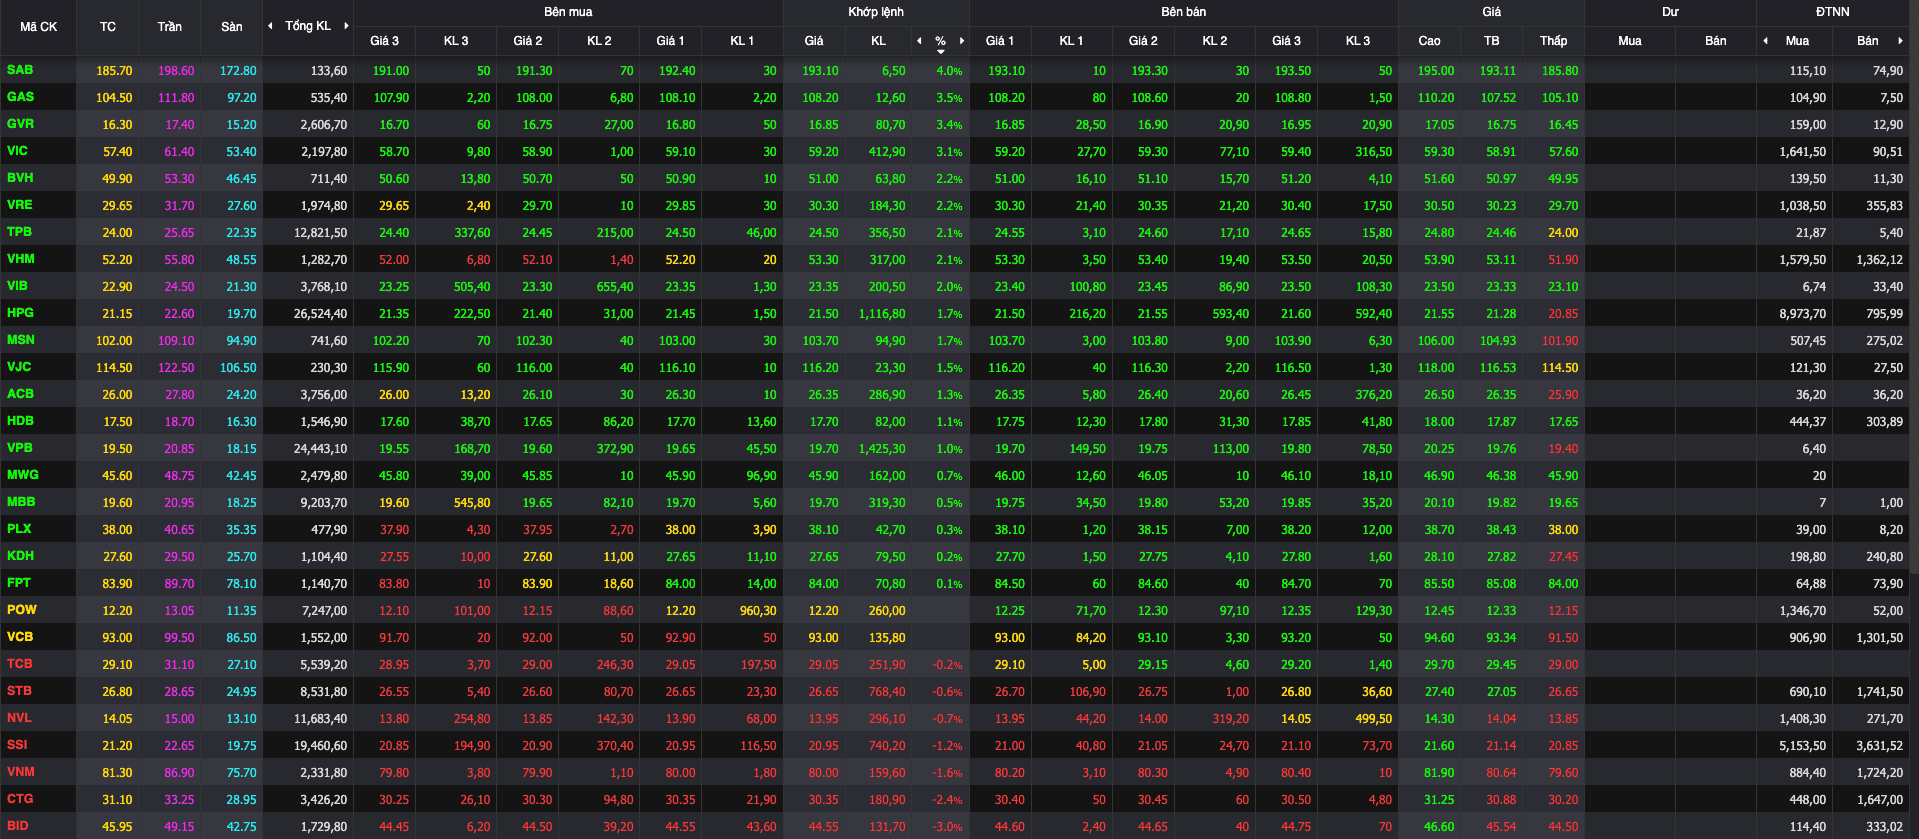Click the % column header
This screenshot has width=1919, height=839.
point(941,41)
